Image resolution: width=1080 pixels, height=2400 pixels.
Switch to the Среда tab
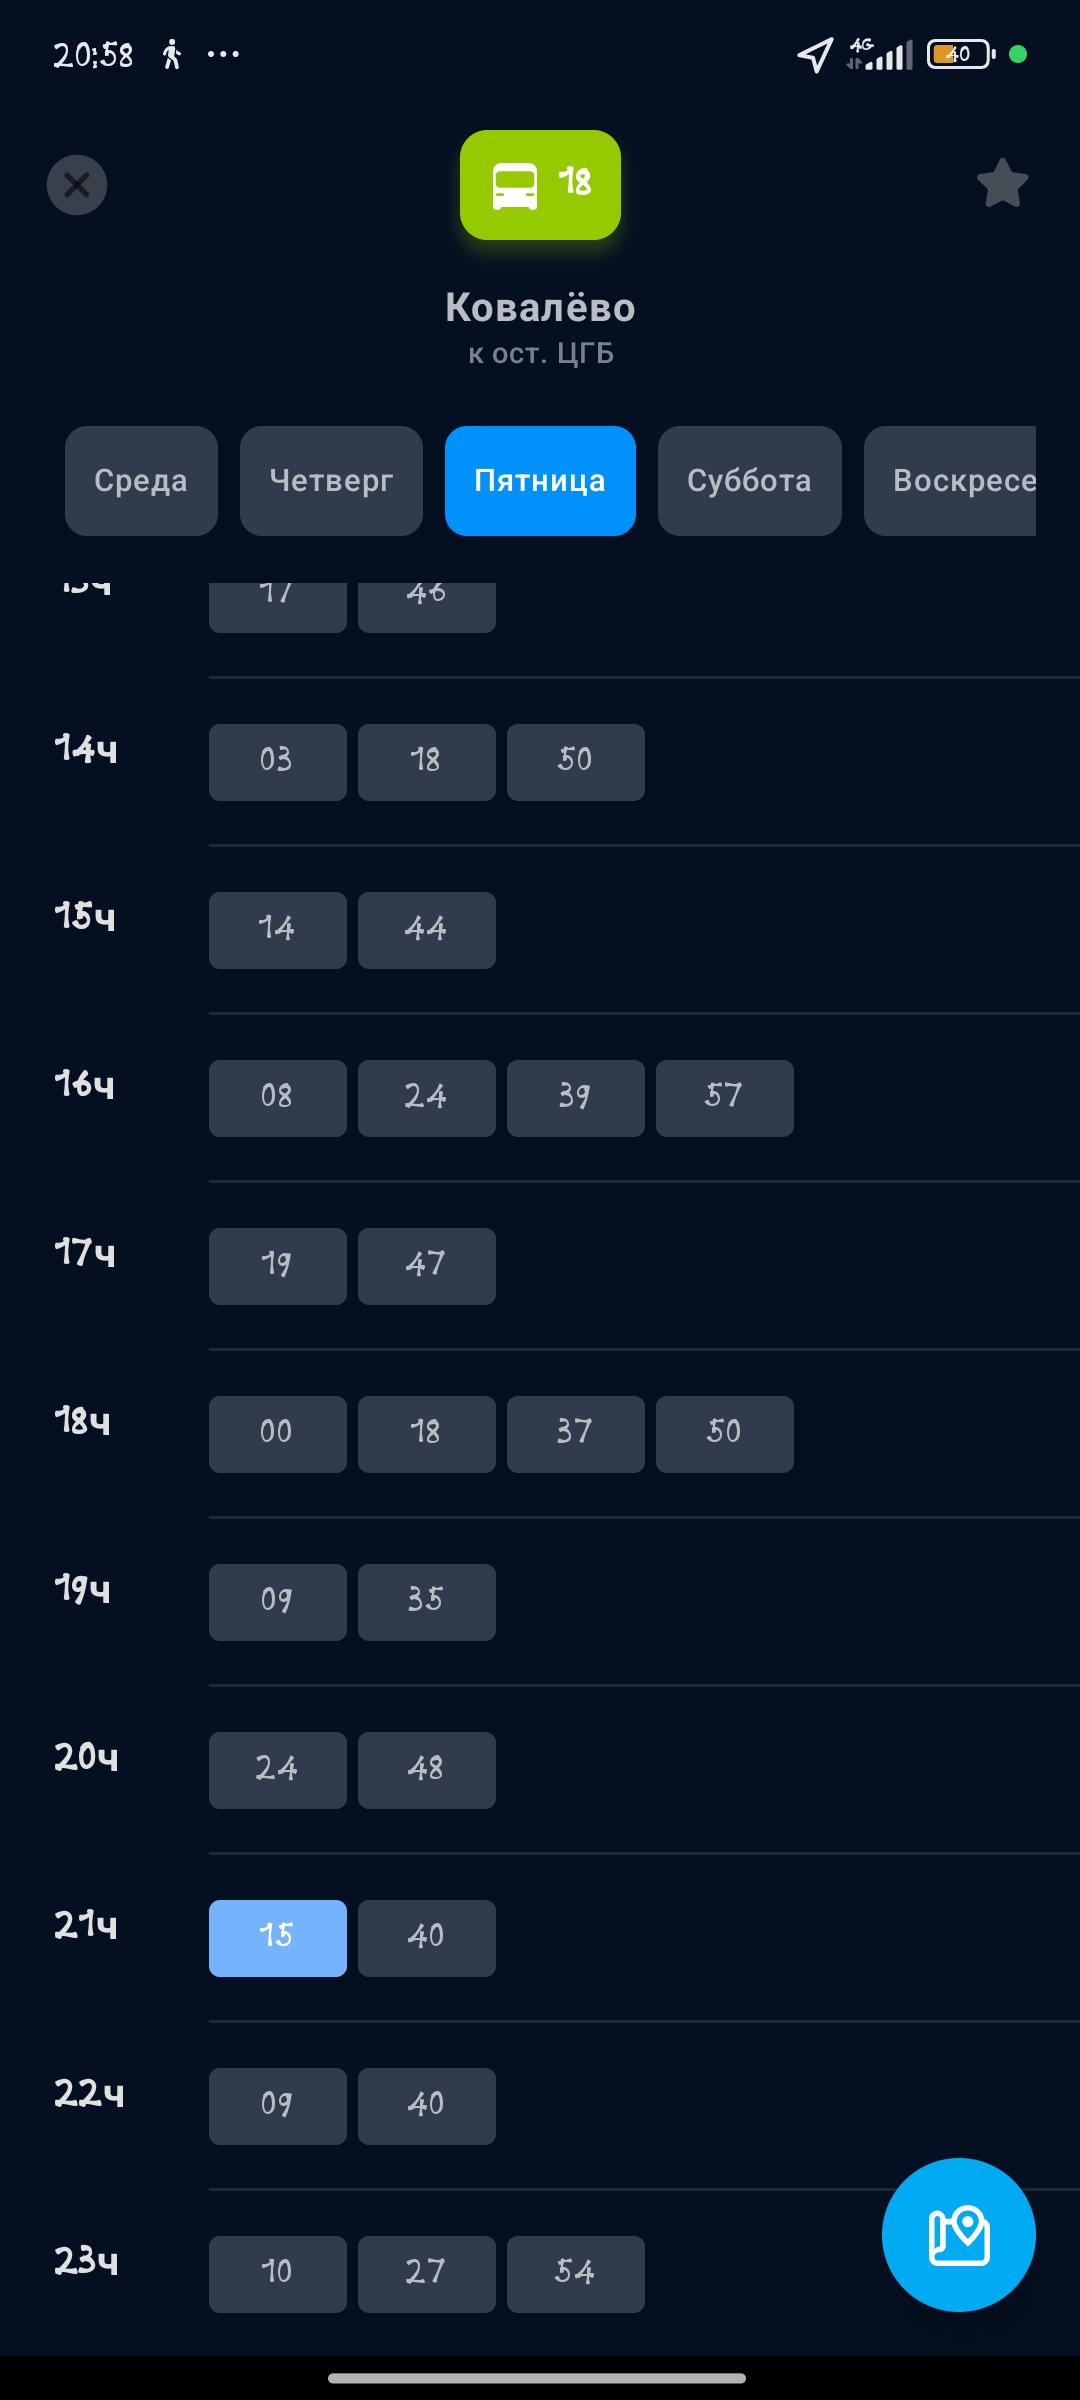pos(141,481)
